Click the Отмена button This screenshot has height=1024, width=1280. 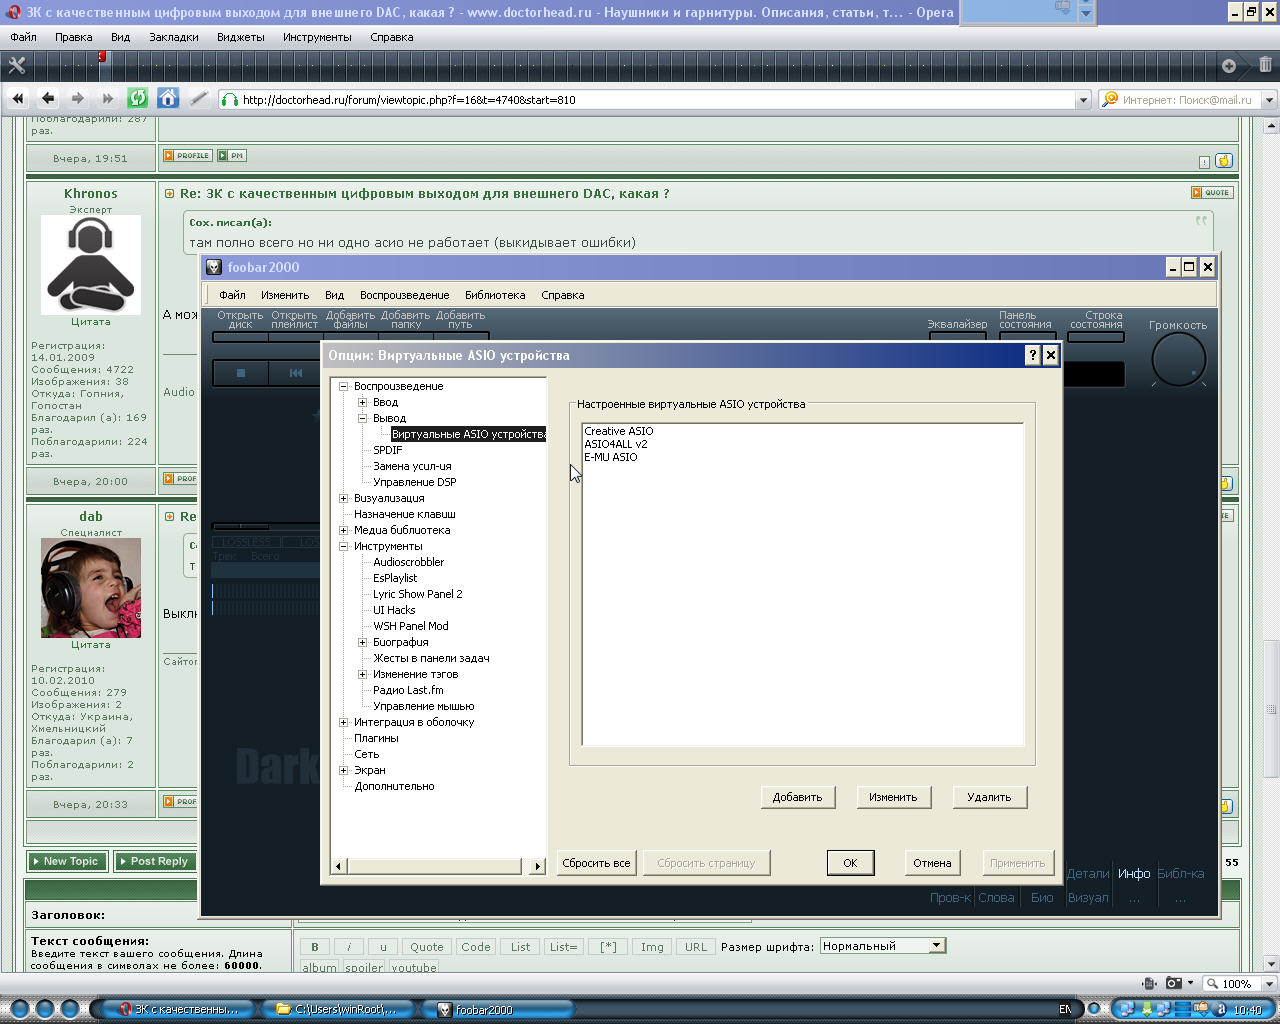(x=932, y=863)
